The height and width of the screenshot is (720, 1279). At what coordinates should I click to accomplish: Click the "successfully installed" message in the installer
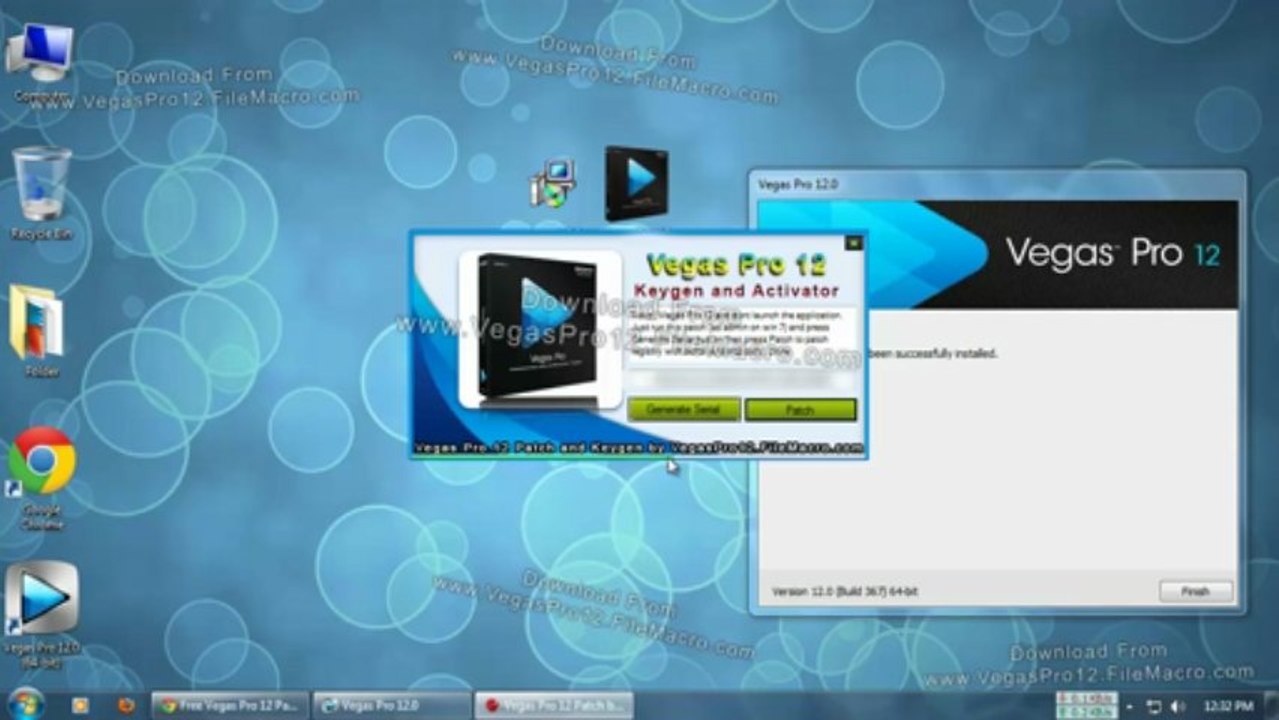click(x=932, y=353)
